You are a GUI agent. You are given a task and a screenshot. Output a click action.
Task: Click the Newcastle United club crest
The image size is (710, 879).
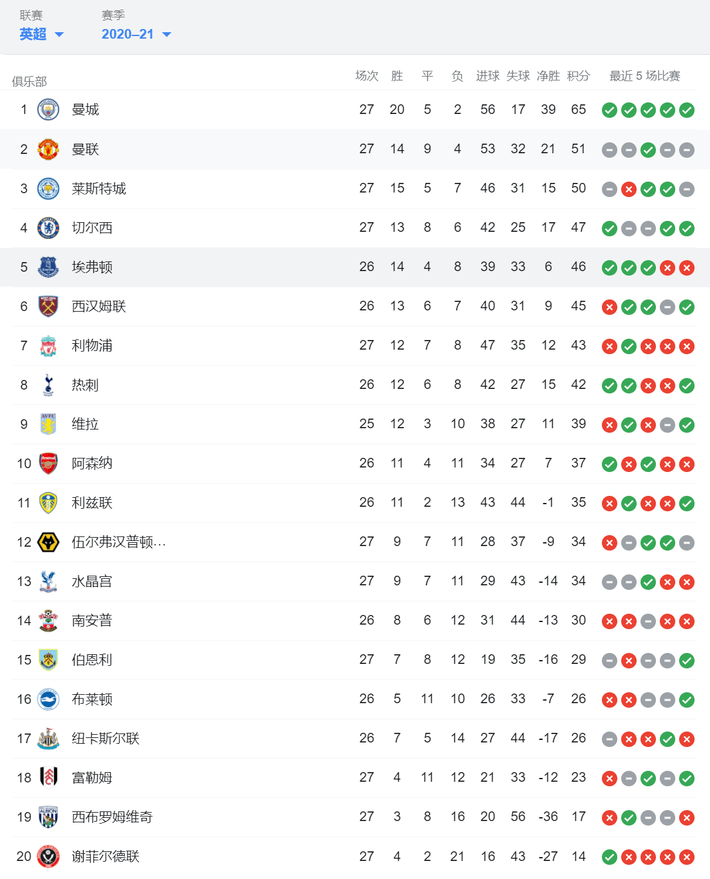[48, 739]
